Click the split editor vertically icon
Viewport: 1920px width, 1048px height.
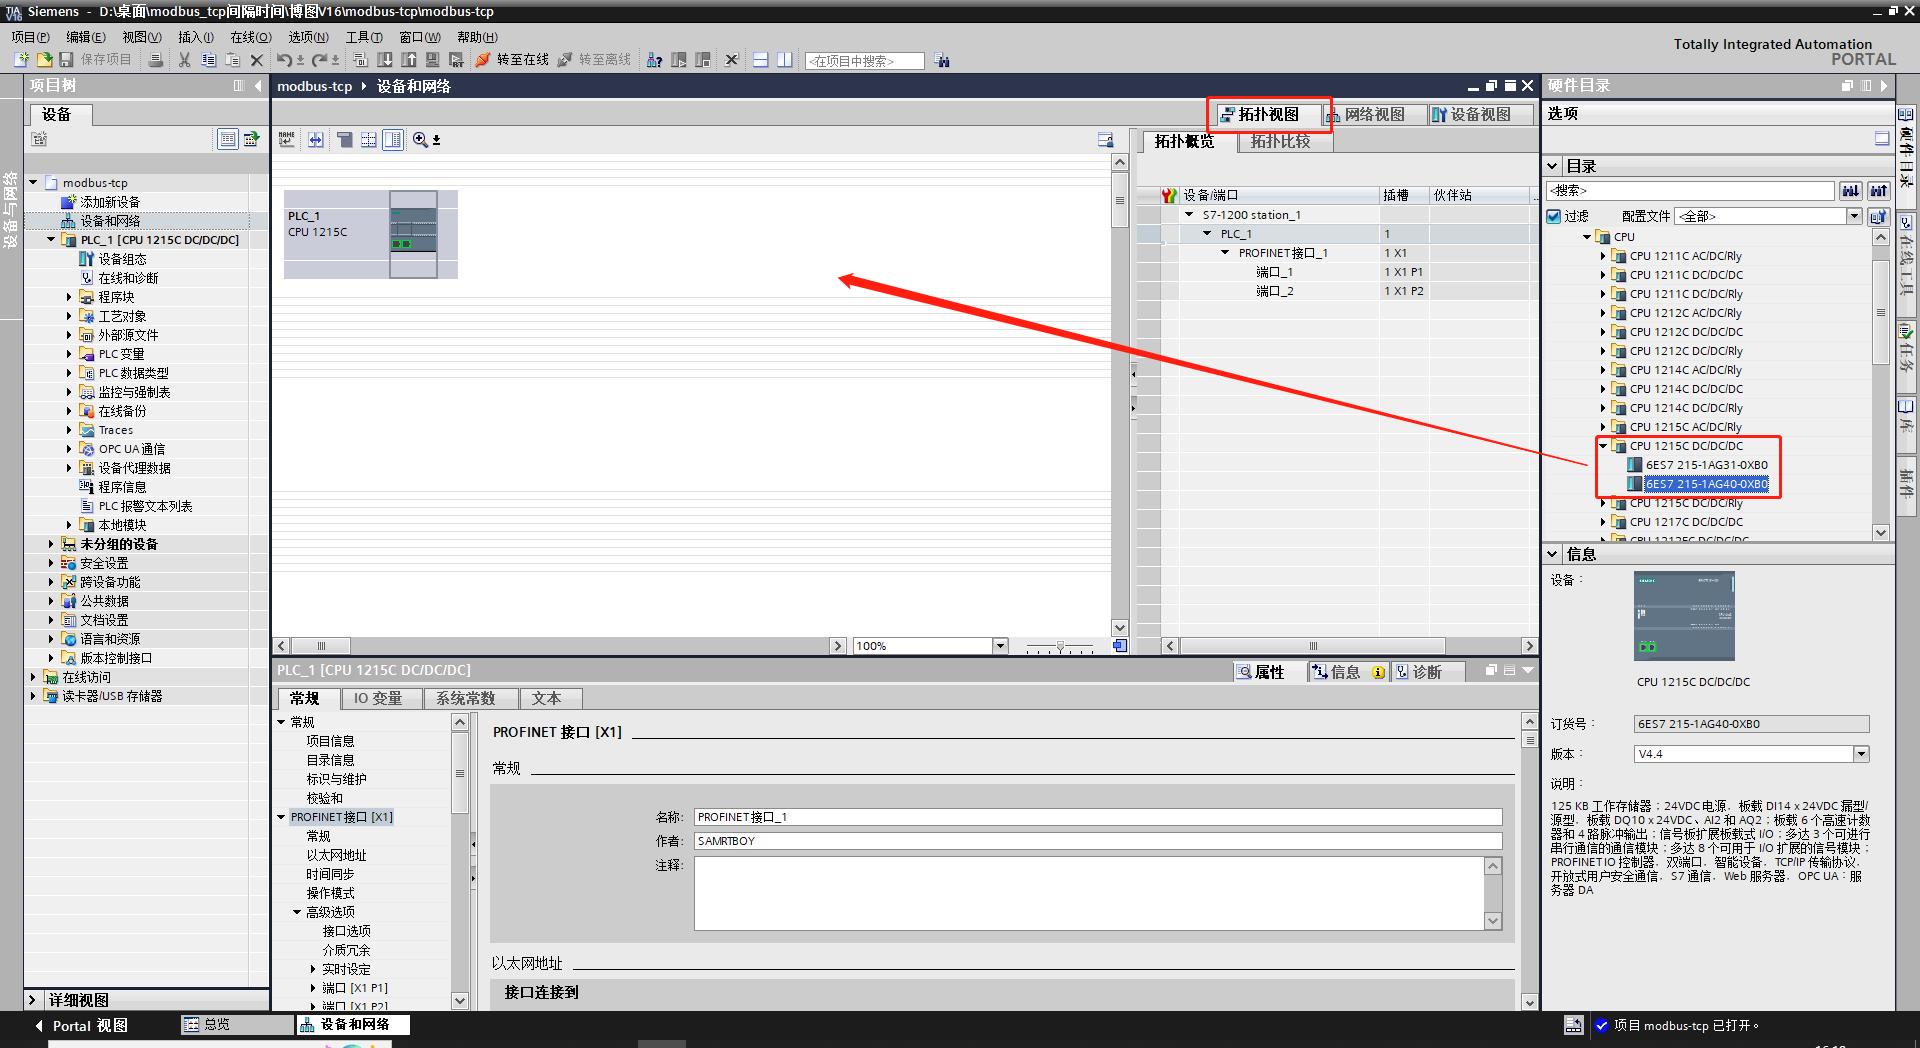coord(785,60)
